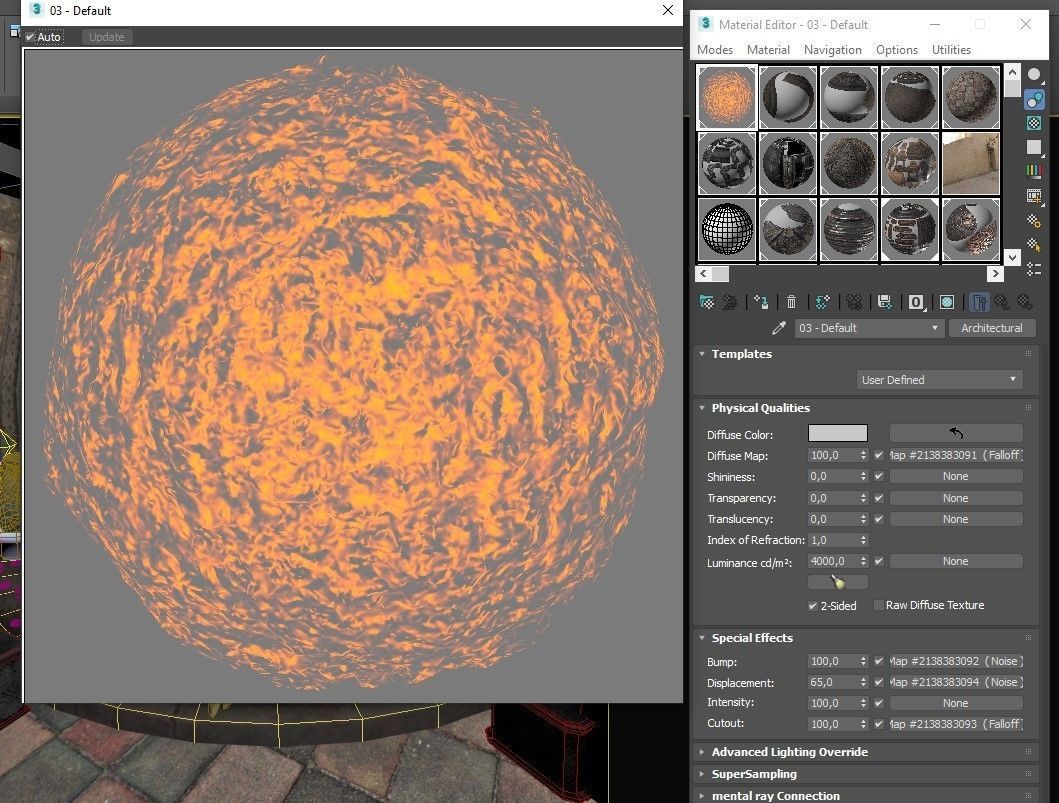Click the Shininess None map button
This screenshot has height=803, width=1059.
[x=956, y=477]
